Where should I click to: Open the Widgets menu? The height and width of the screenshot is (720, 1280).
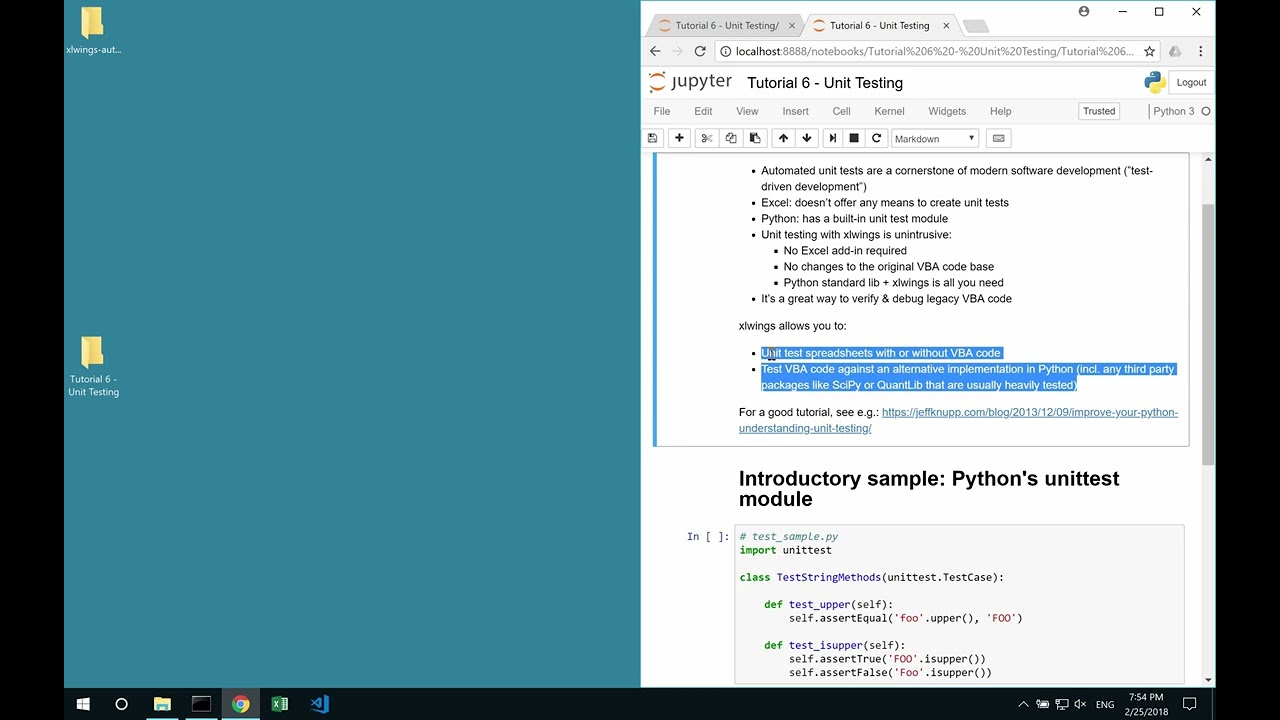[x=946, y=111]
